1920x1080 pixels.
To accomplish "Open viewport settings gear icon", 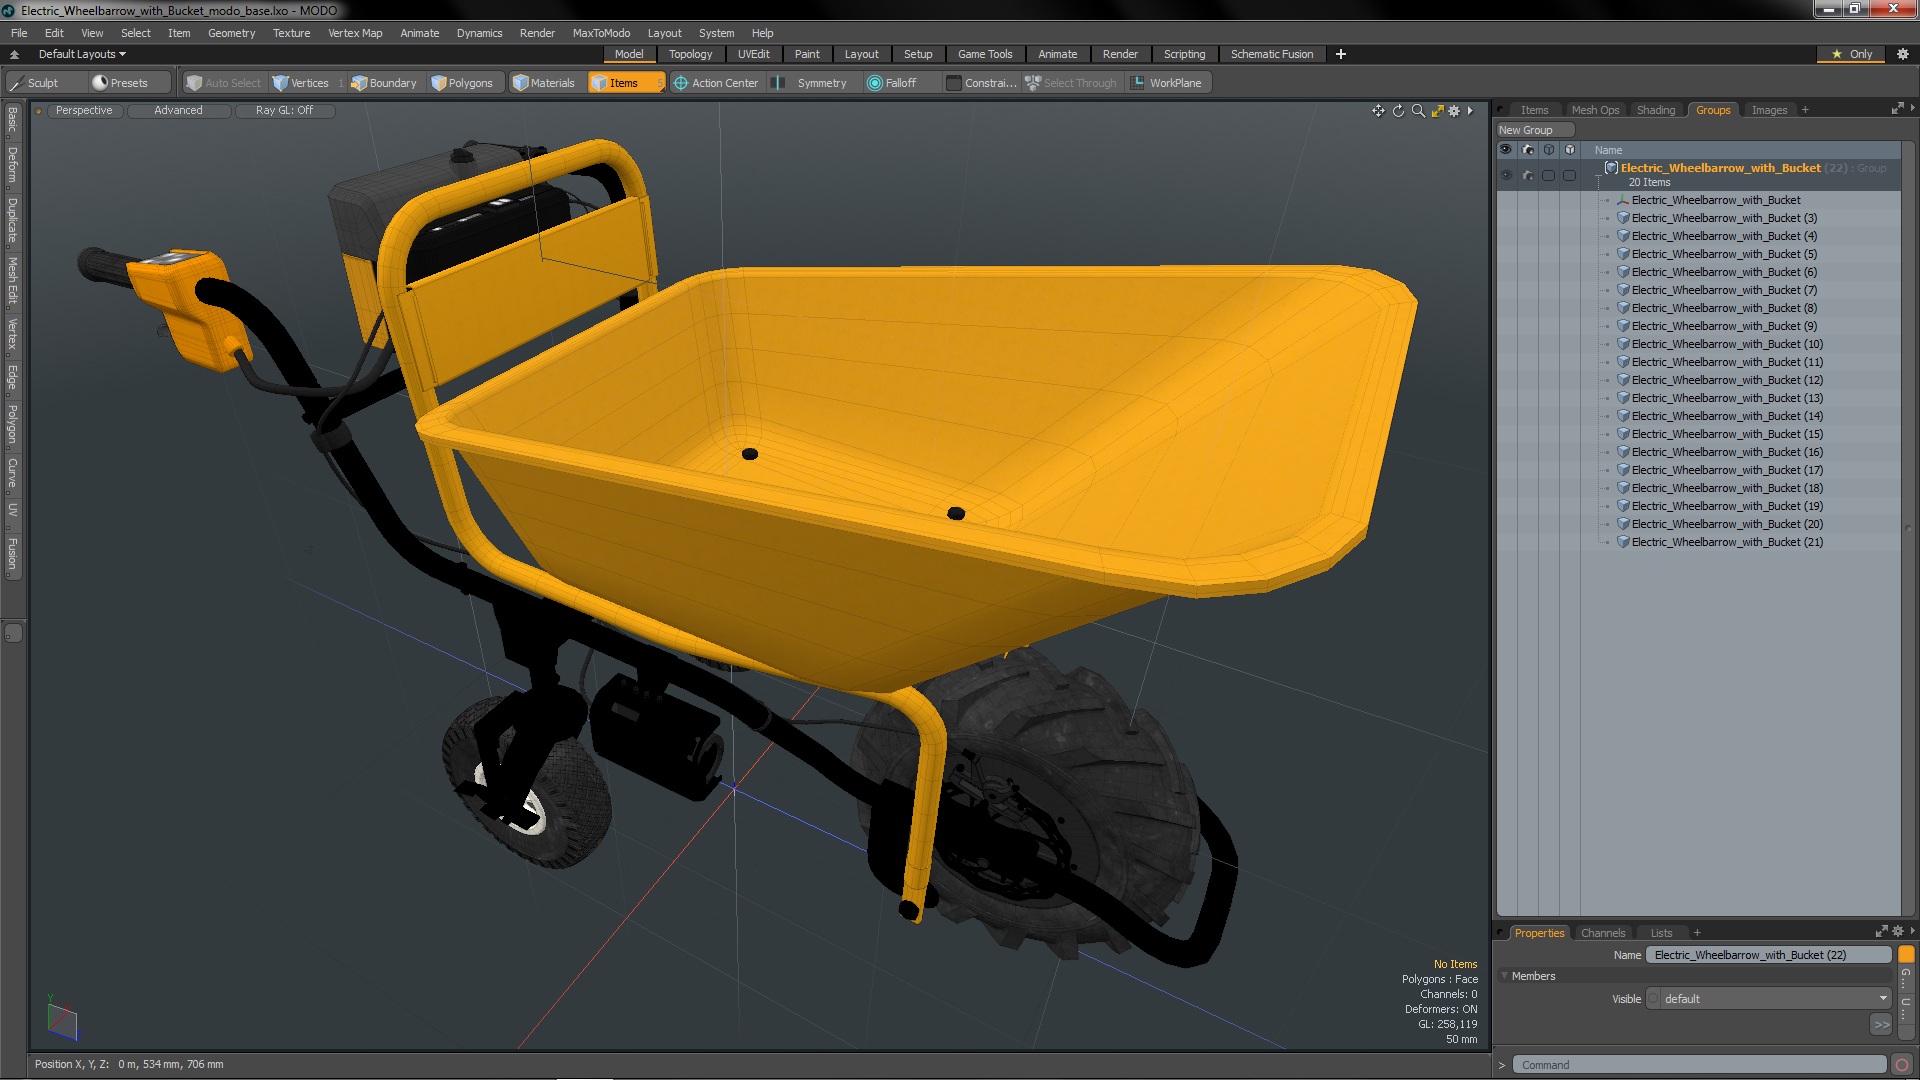I will coord(1454,111).
